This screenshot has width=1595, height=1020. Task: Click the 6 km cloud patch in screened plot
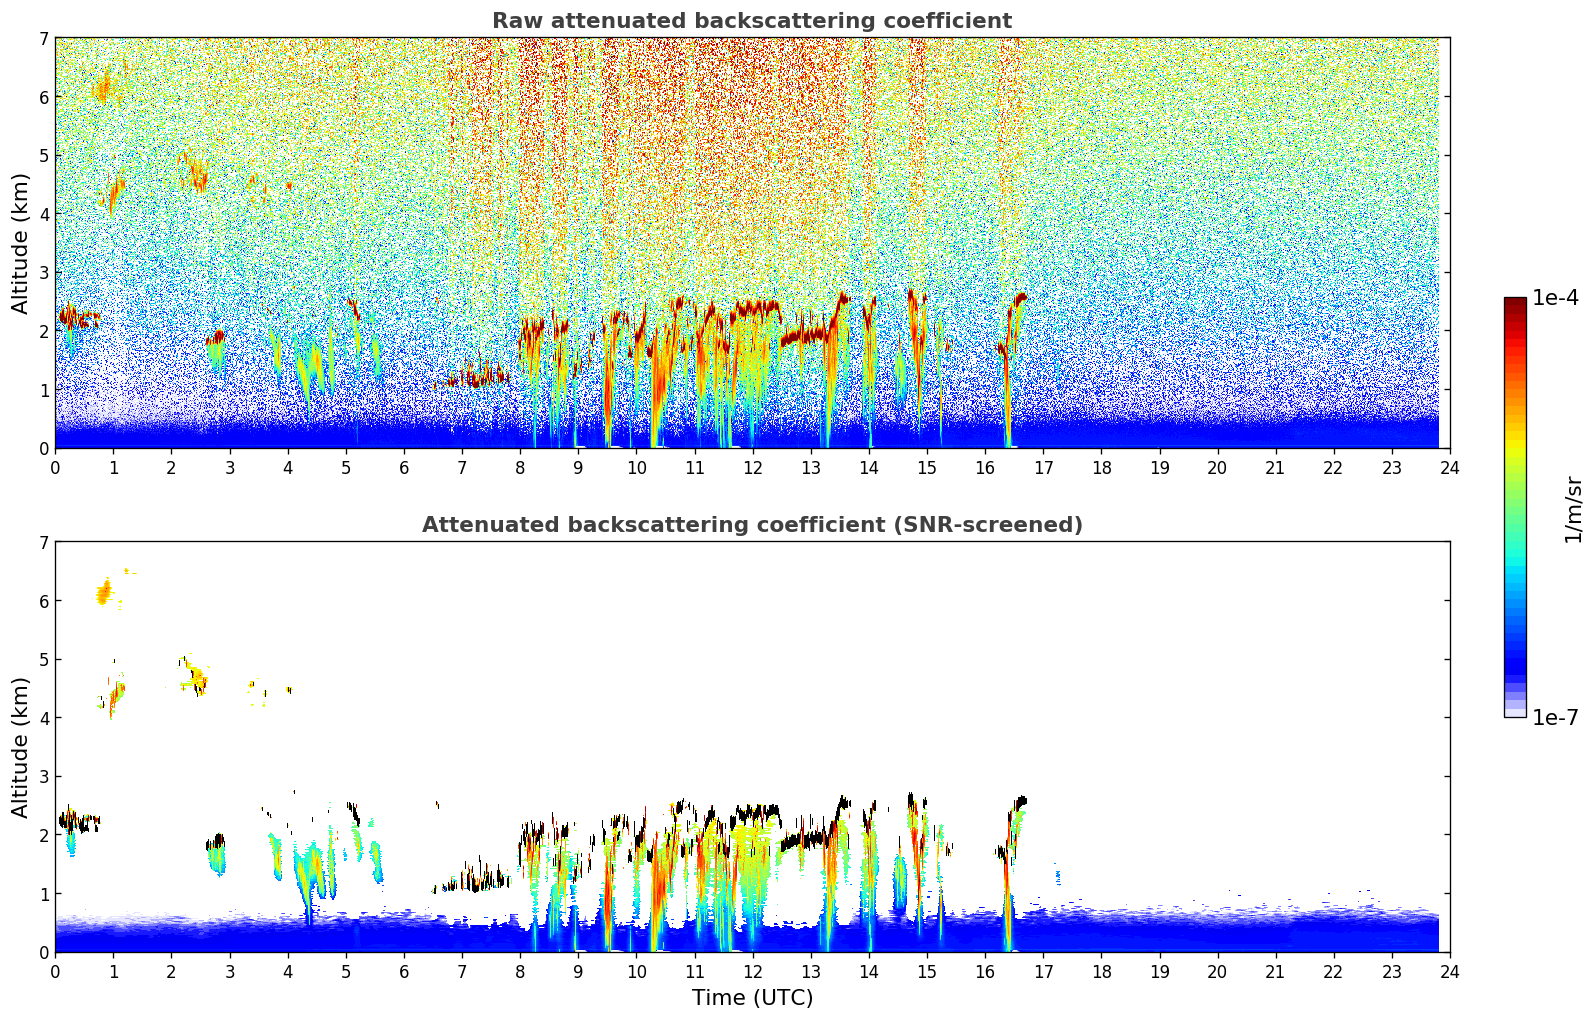[x=104, y=592]
